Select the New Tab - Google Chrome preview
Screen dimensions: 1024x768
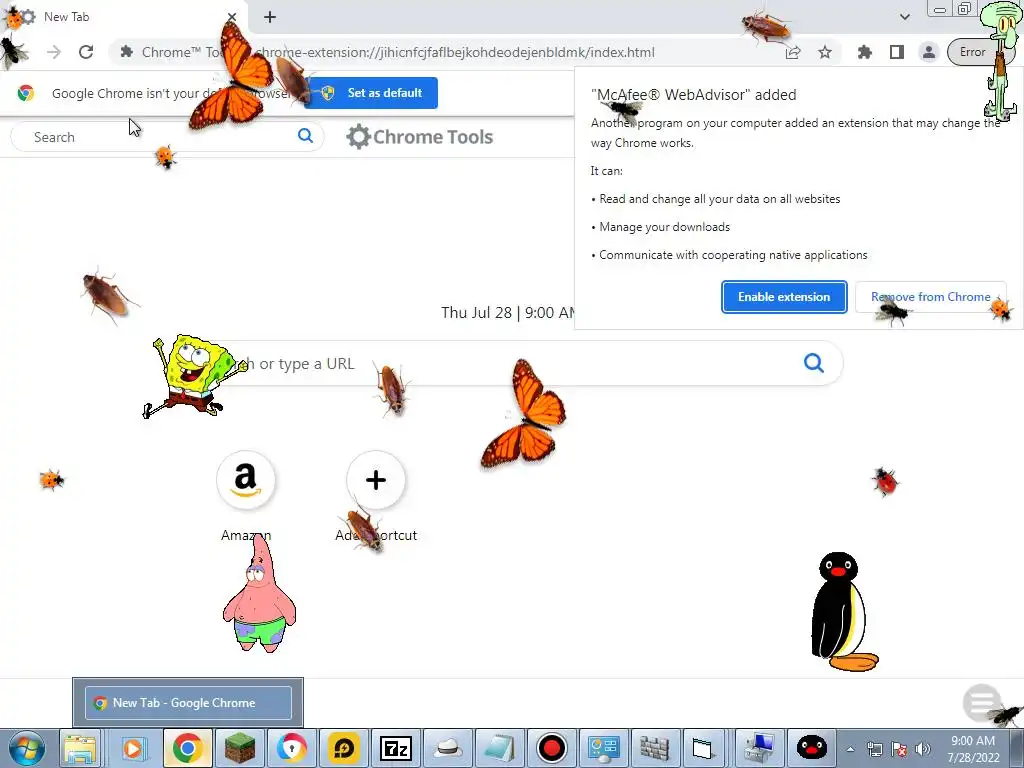[188, 703]
